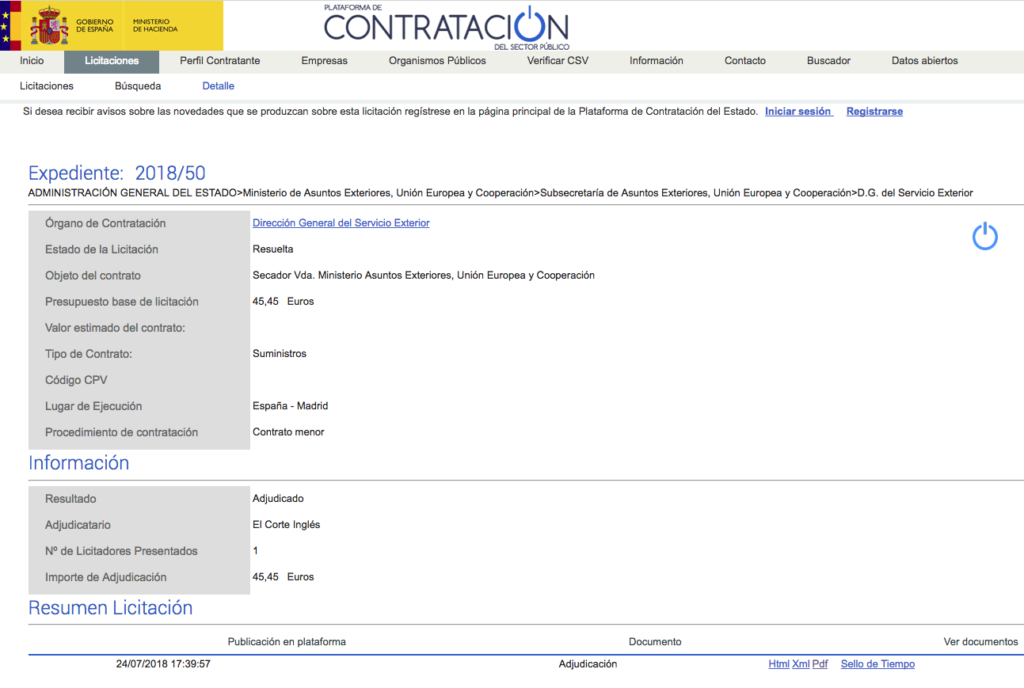Open the Información menu item
Screen dimensions: 1024x688
(656, 61)
